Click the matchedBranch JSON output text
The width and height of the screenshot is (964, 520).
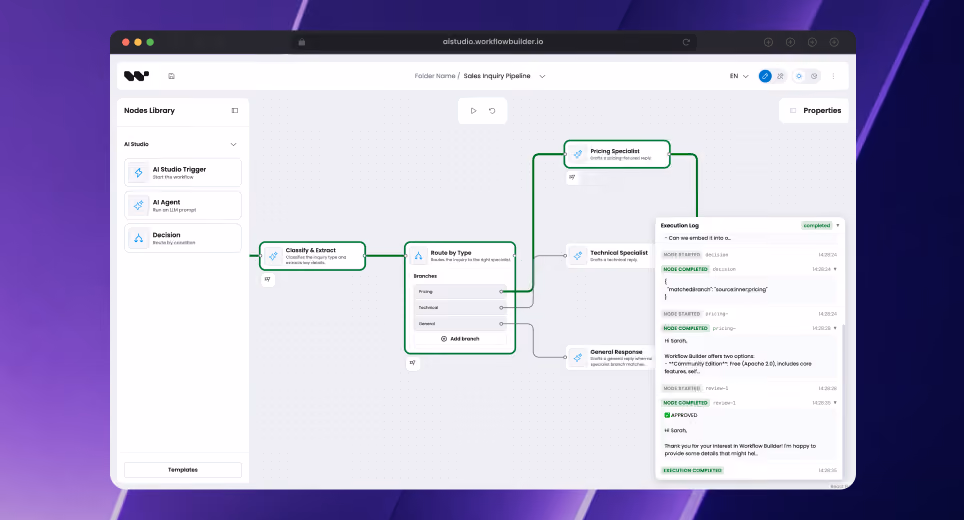717,290
